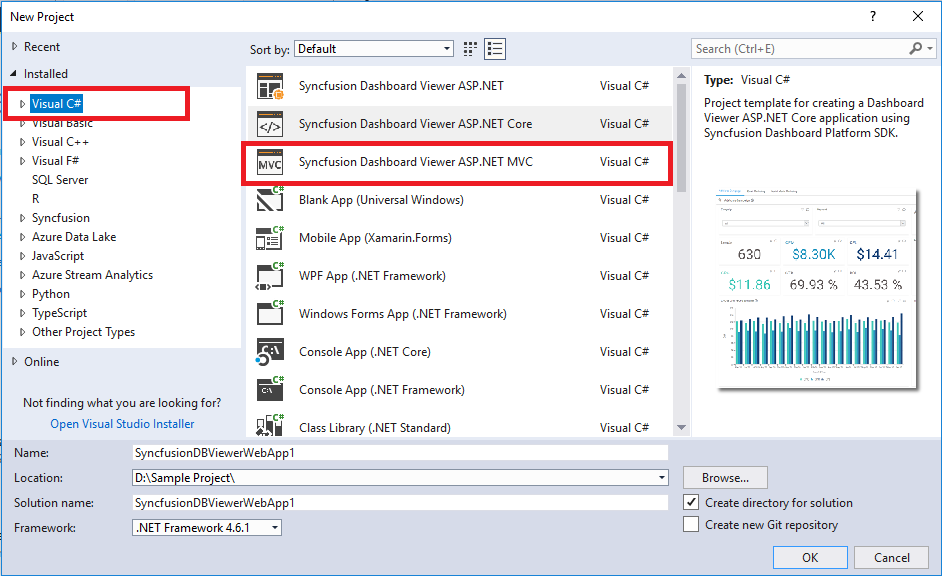This screenshot has width=942, height=576.
Task: Click the Browse... button
Action: 725,478
